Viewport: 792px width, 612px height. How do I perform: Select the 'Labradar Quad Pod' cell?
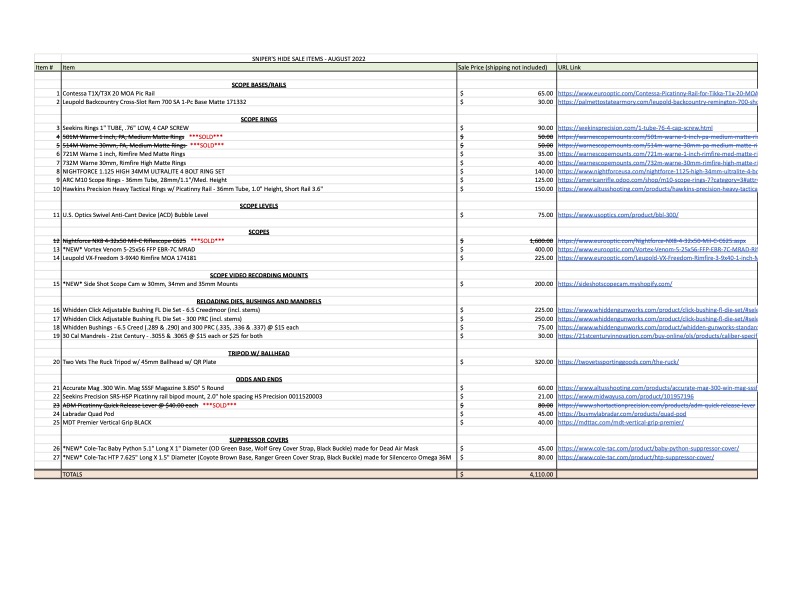[259, 414]
